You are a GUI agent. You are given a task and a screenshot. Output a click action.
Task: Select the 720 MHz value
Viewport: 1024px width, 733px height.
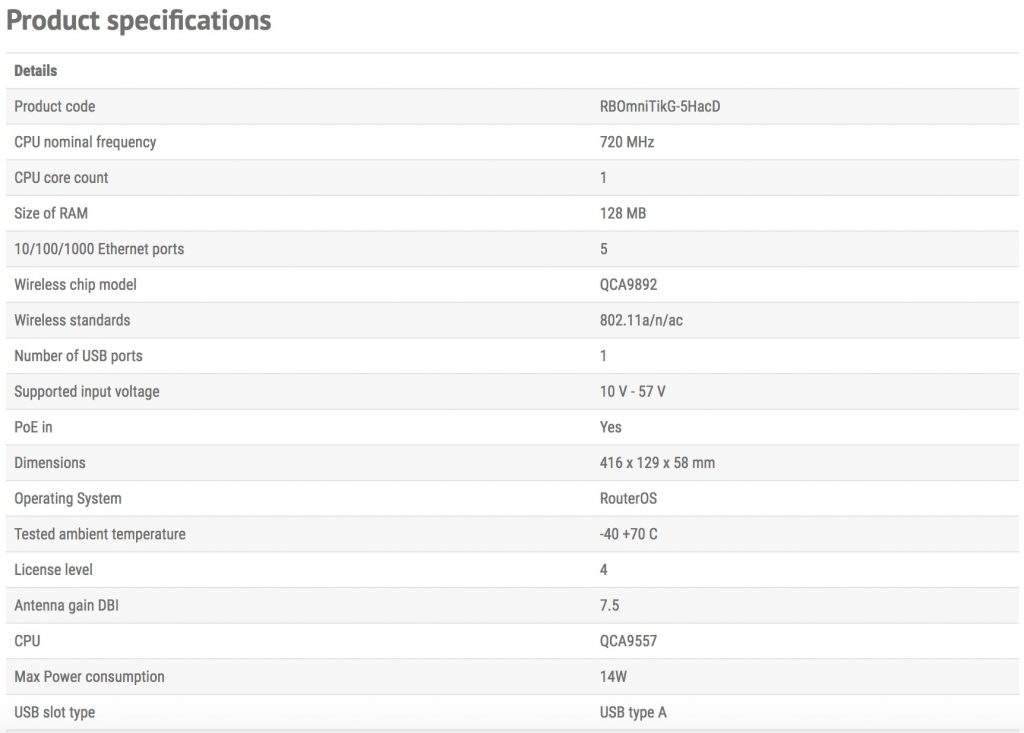[627, 142]
